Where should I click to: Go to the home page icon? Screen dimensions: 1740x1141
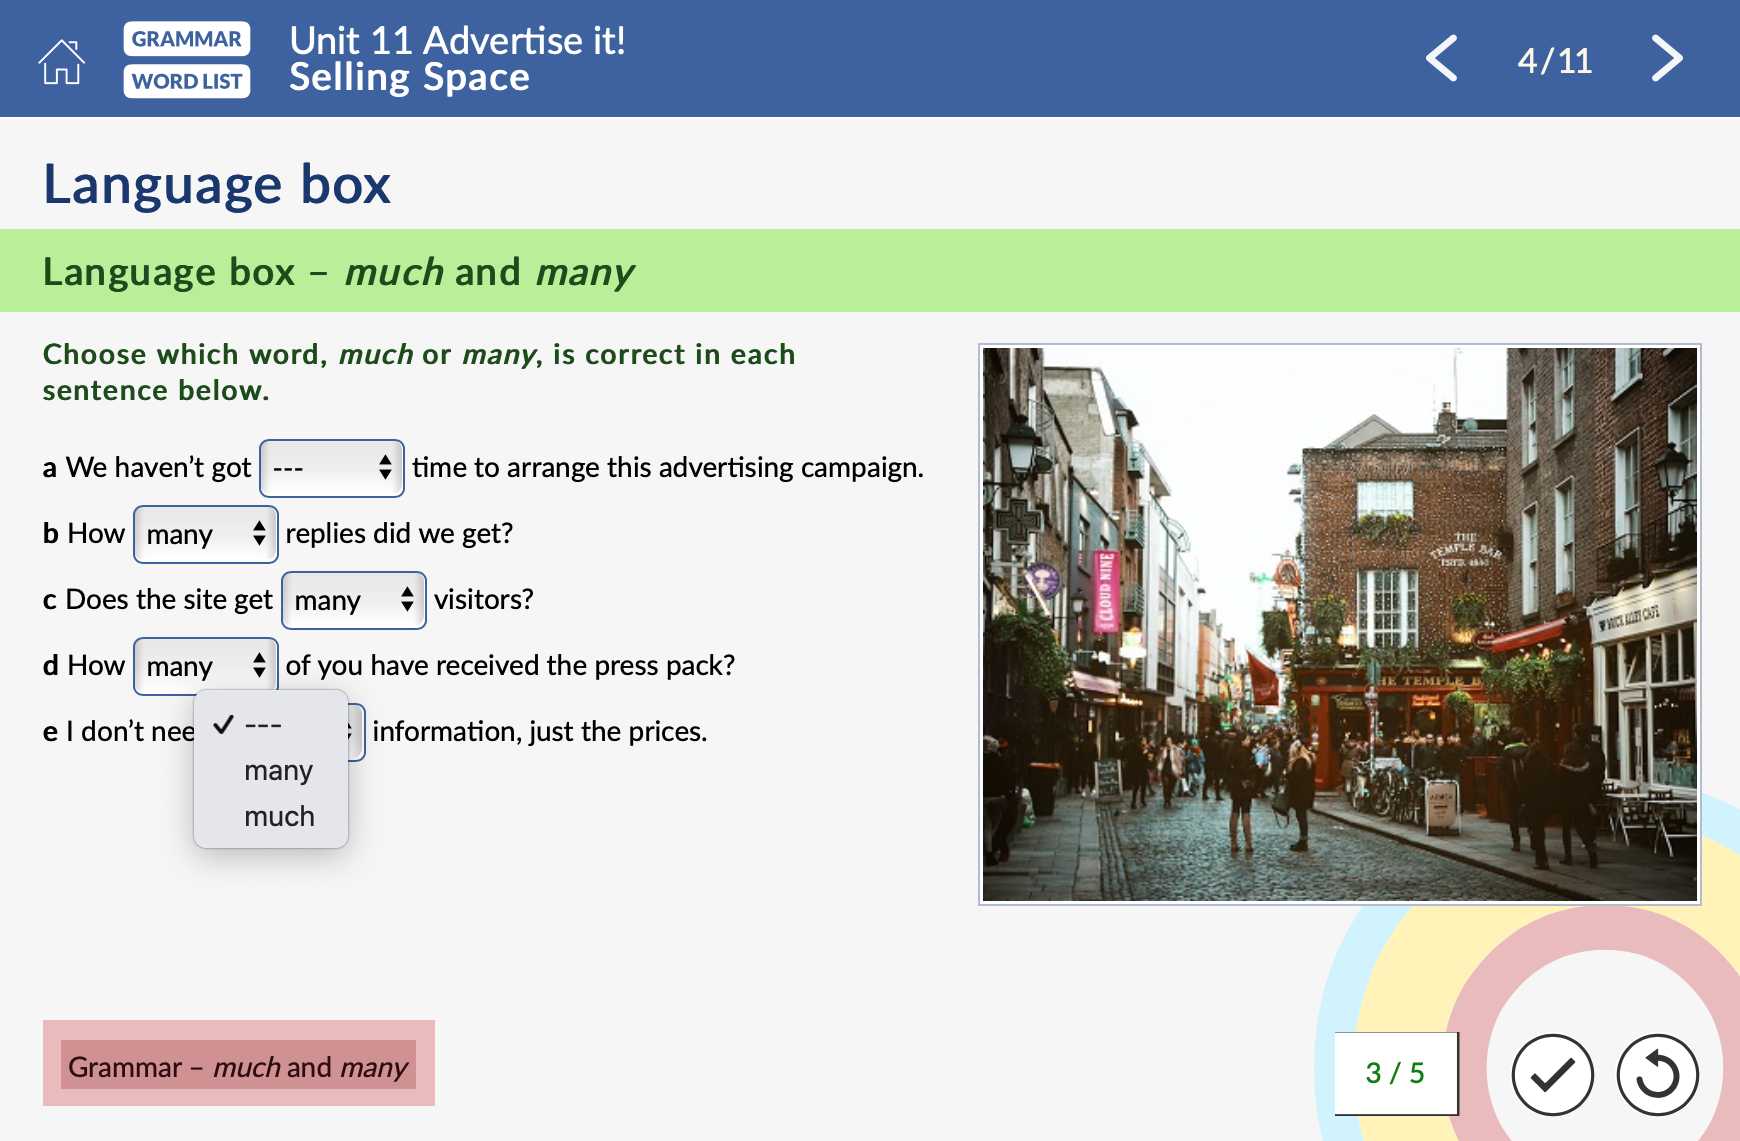(x=61, y=61)
